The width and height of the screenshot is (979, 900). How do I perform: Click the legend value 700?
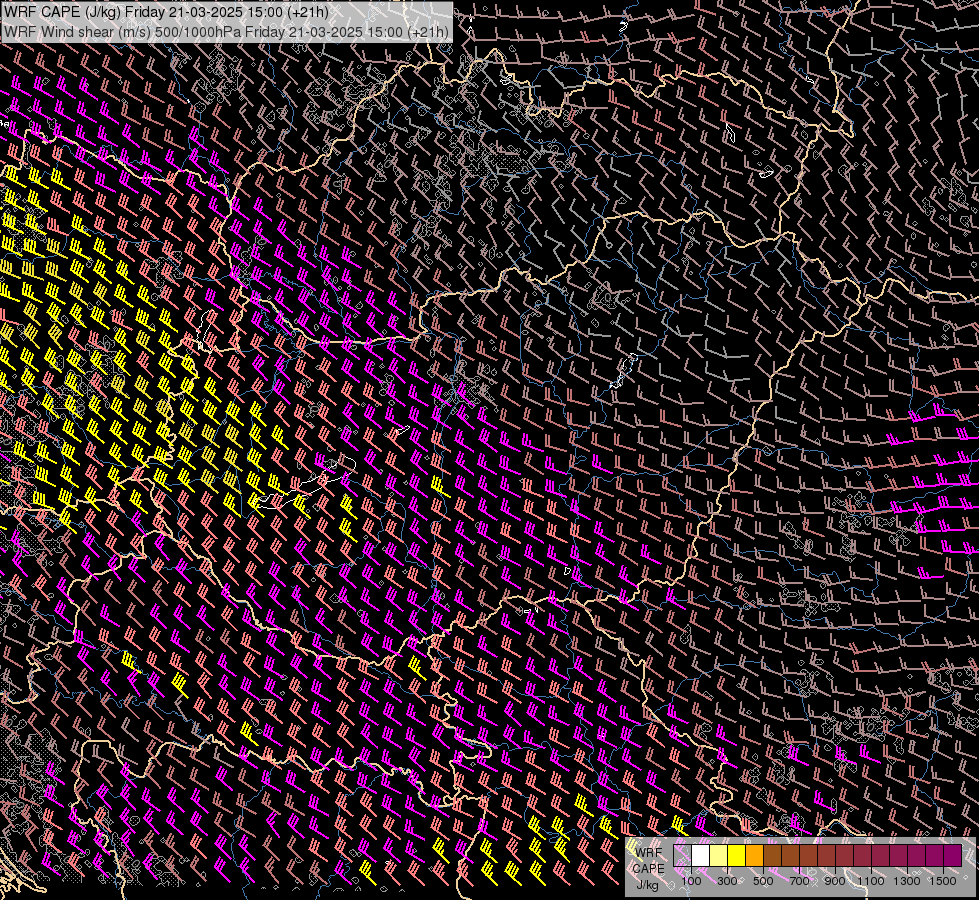point(799,881)
